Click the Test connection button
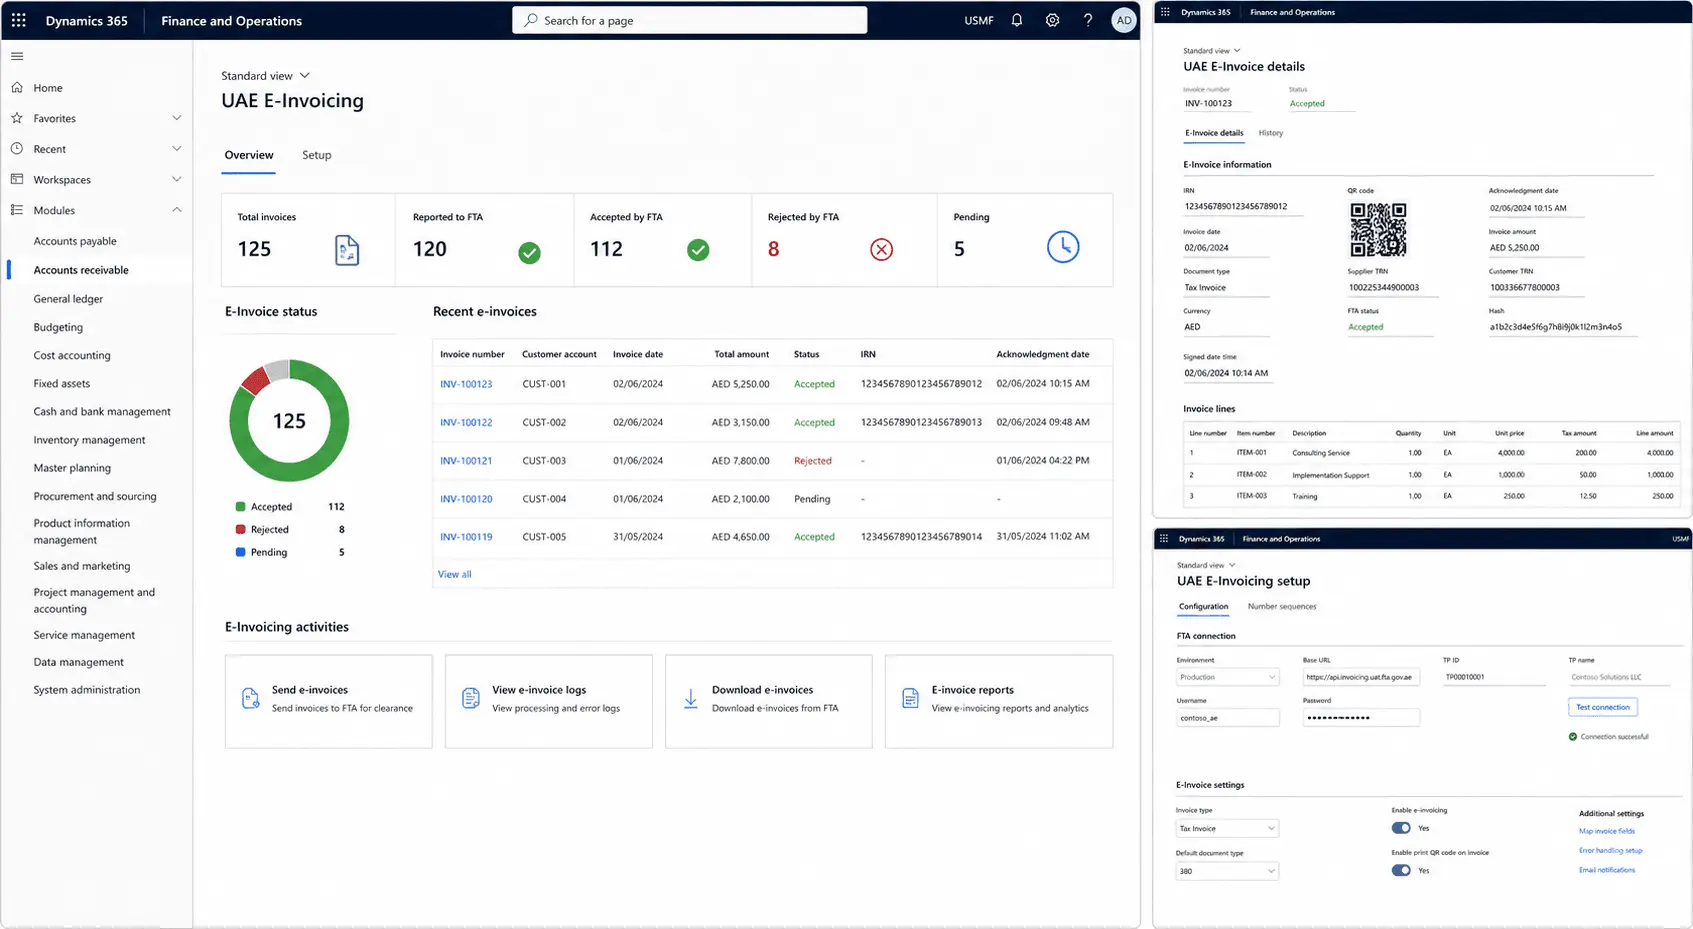The image size is (1693, 929). [x=1602, y=707]
